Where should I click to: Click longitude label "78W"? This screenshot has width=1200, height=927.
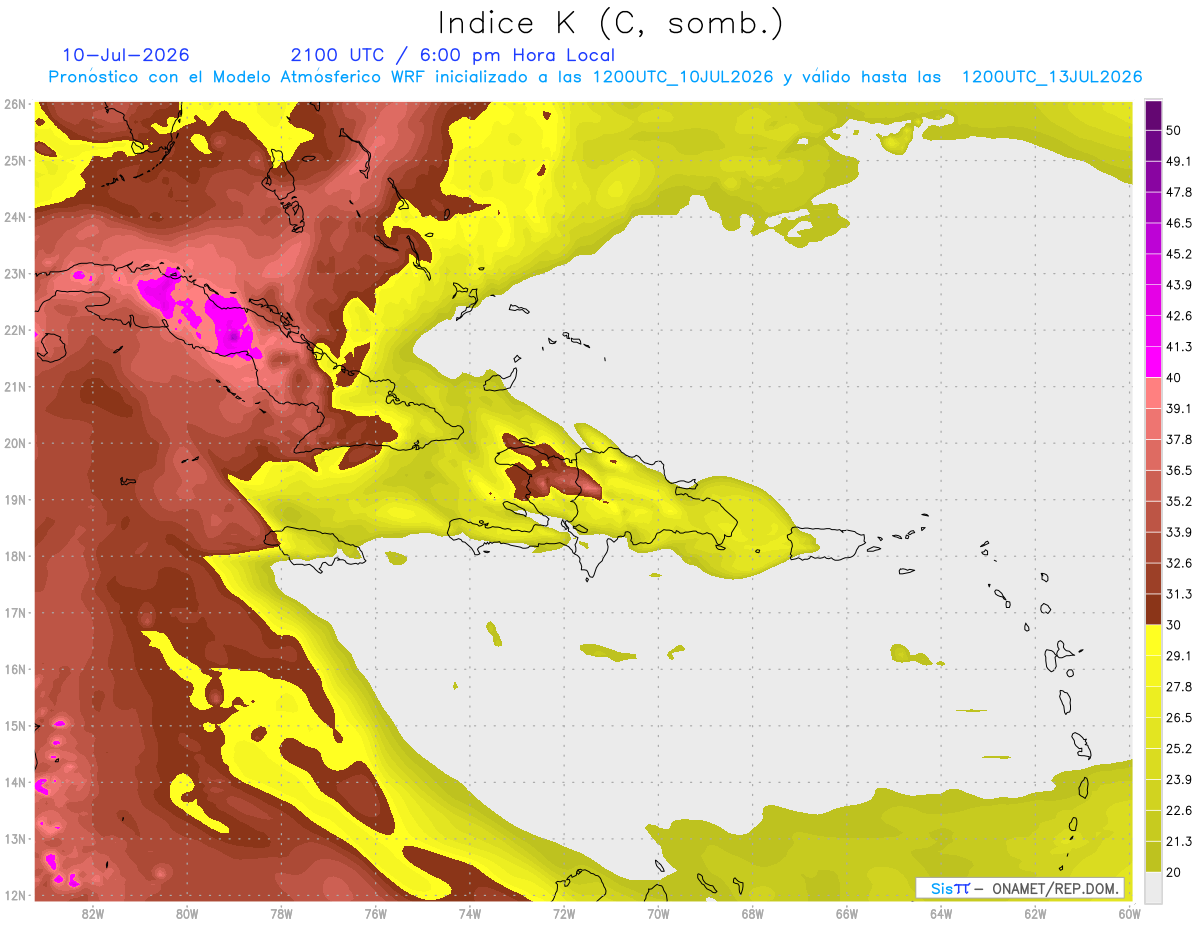pos(281,914)
